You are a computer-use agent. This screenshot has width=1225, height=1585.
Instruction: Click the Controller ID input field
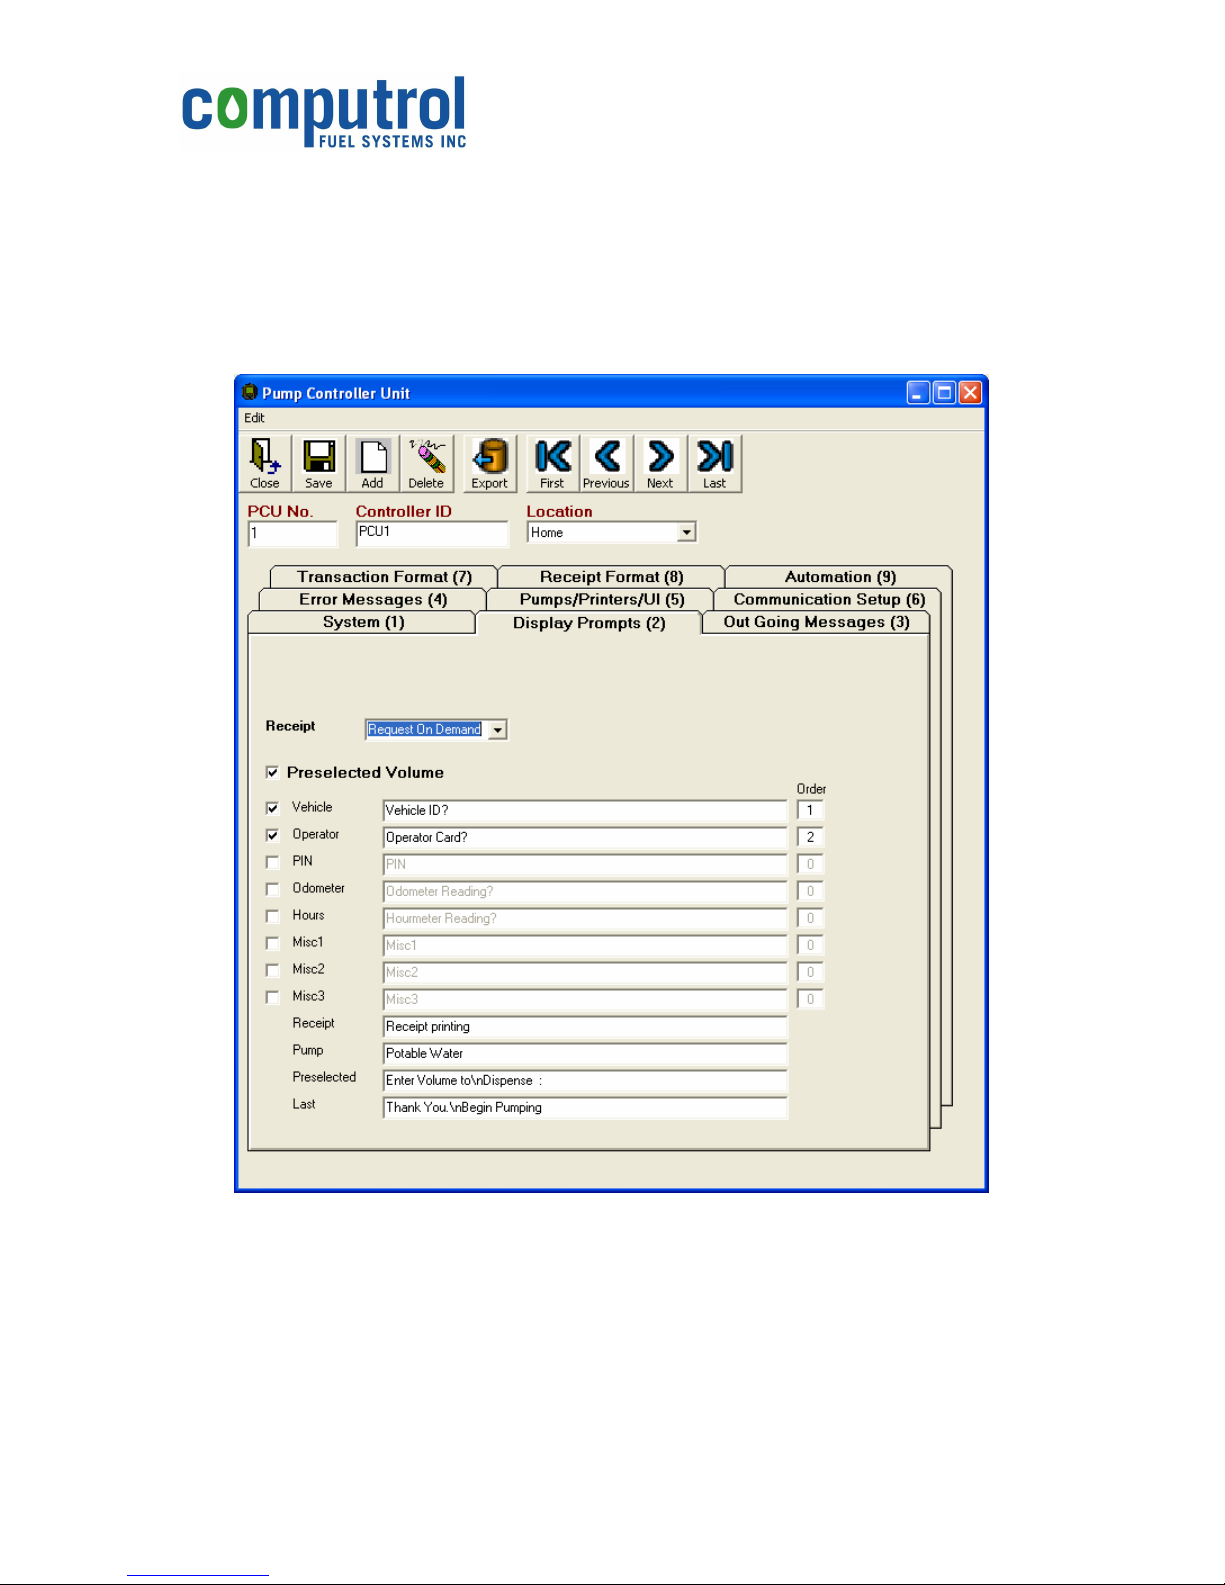(x=431, y=533)
